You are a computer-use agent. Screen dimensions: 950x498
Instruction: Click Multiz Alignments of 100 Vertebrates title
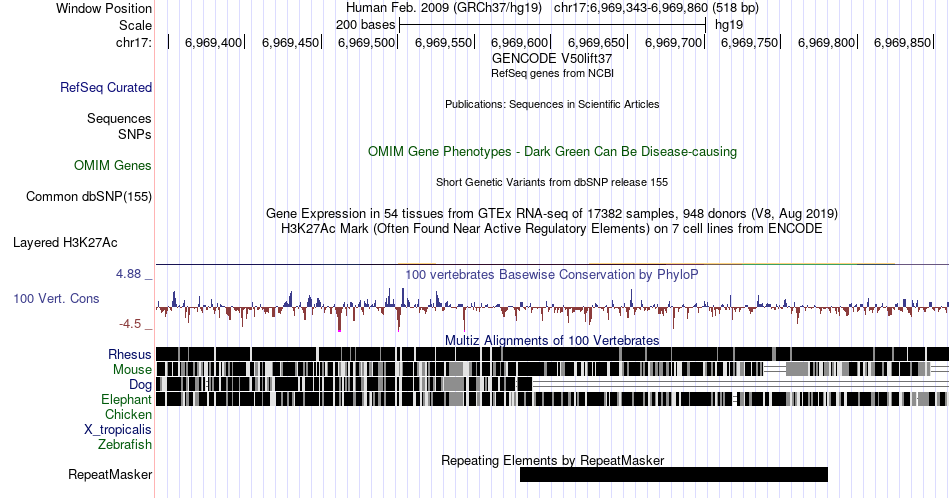point(552,340)
